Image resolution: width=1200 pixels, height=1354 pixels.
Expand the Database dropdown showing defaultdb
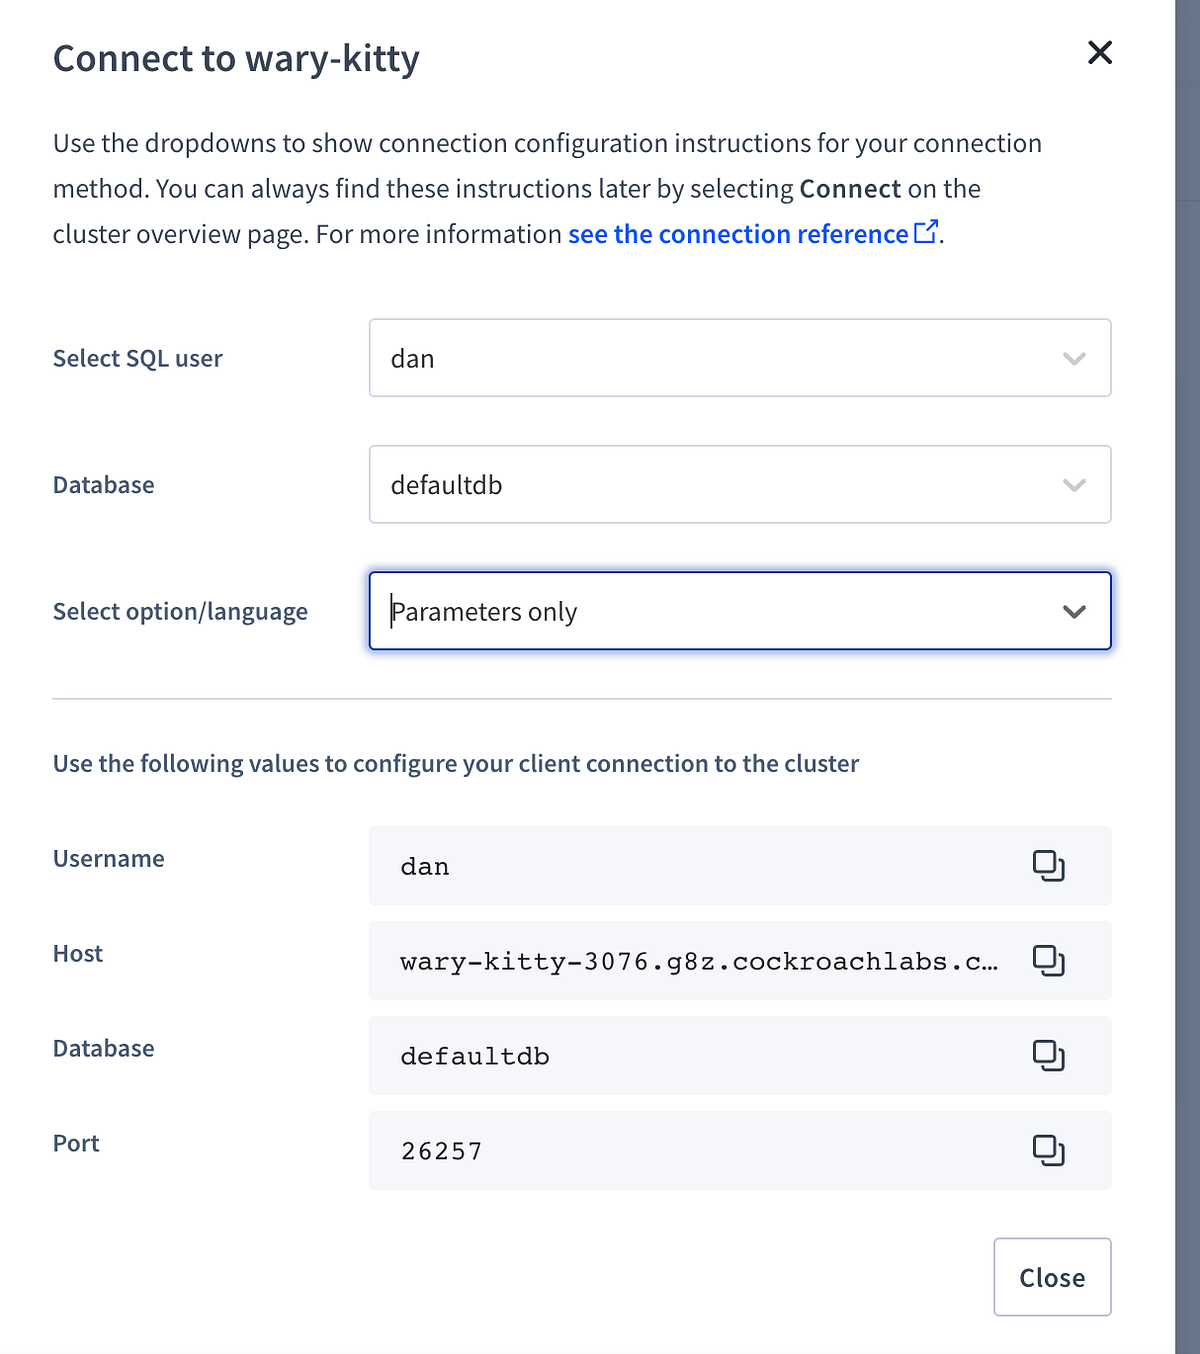coord(740,484)
